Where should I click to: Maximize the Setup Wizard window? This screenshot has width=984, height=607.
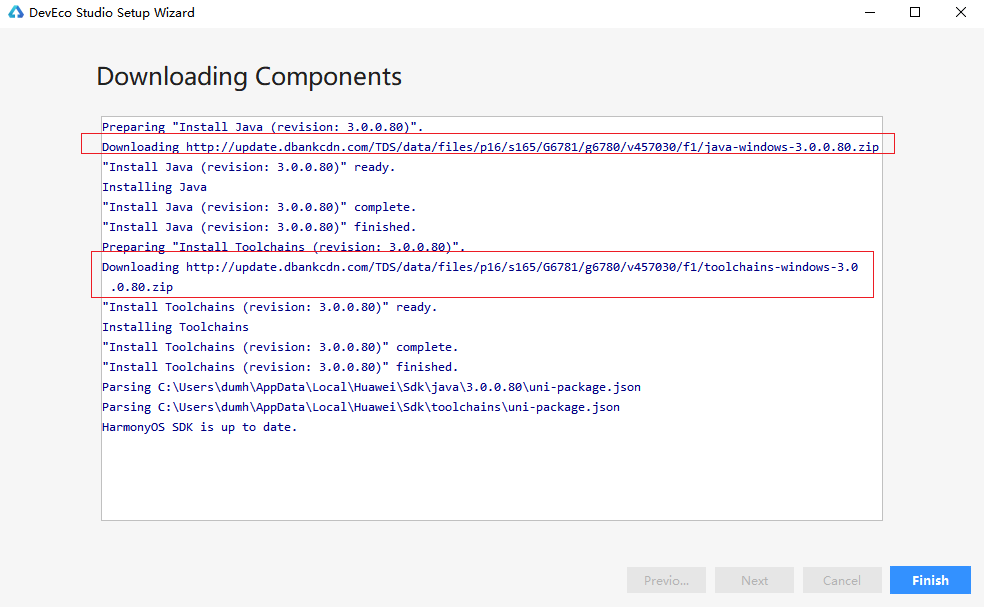[x=915, y=13]
